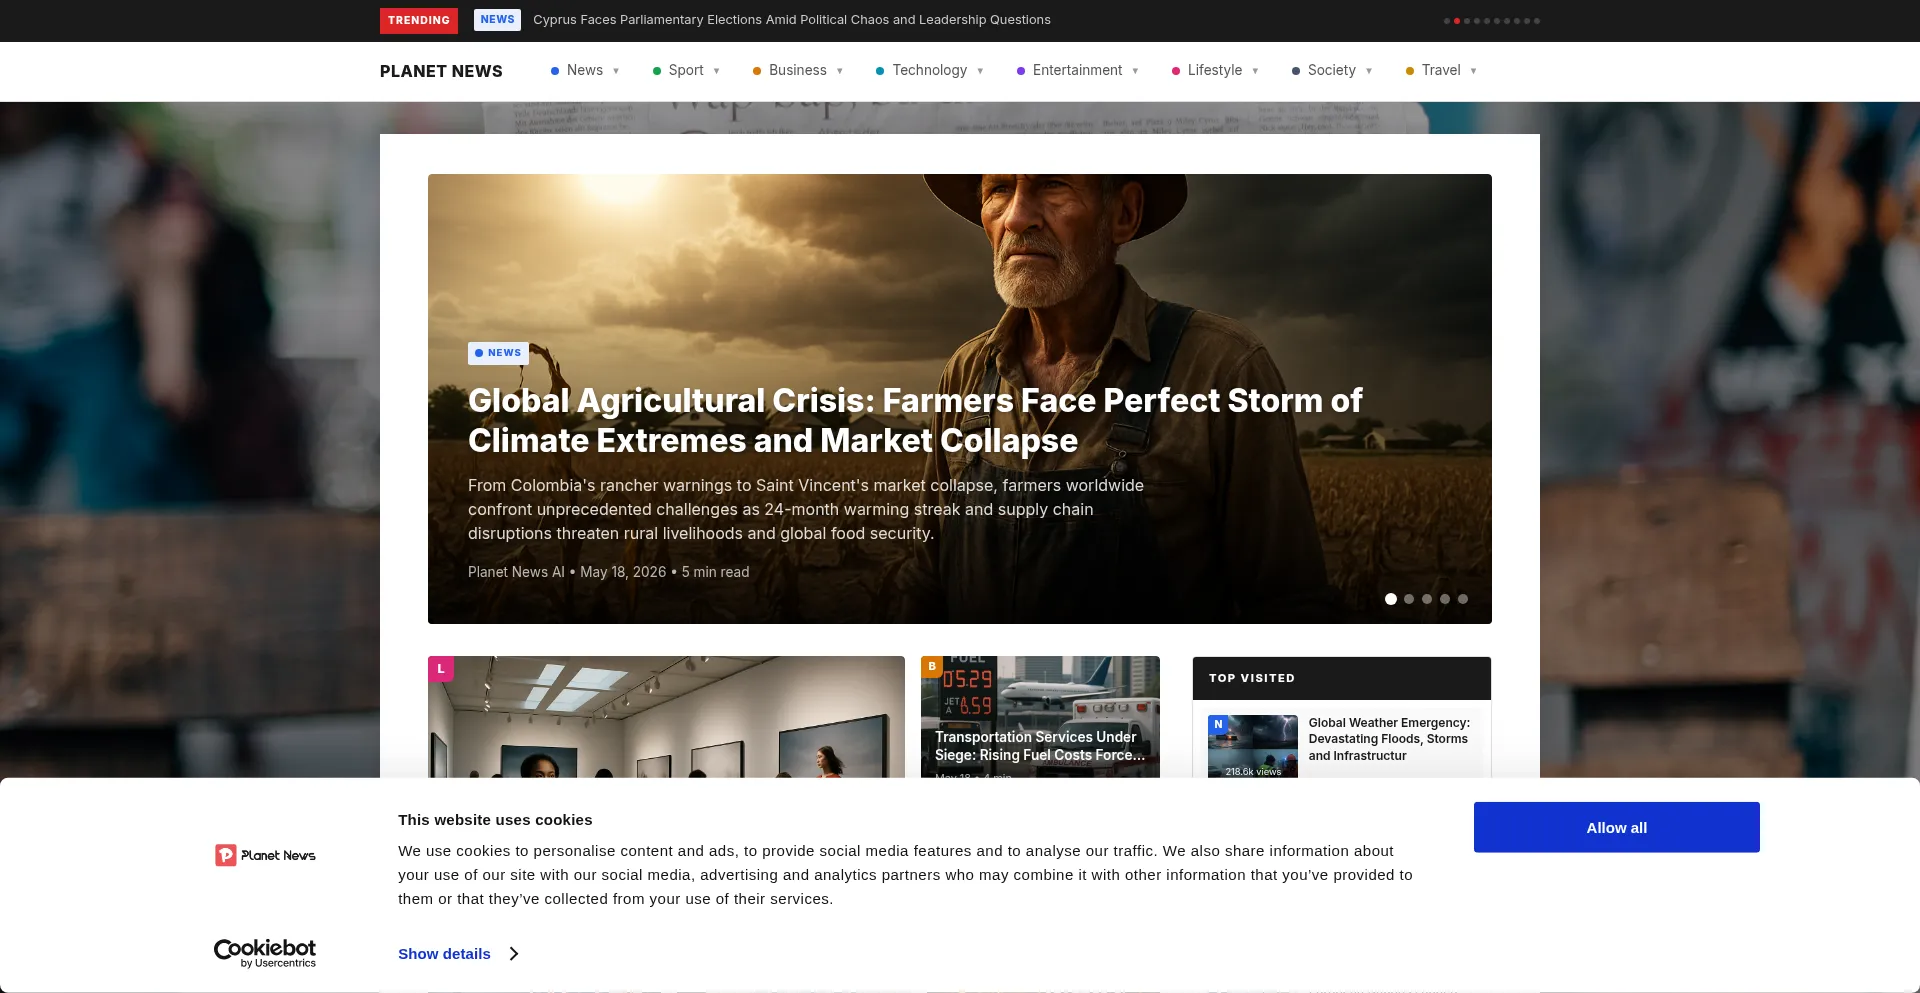
Task: Open the Cyprus Parliamentary Elections ticker headline
Action: [x=791, y=20]
